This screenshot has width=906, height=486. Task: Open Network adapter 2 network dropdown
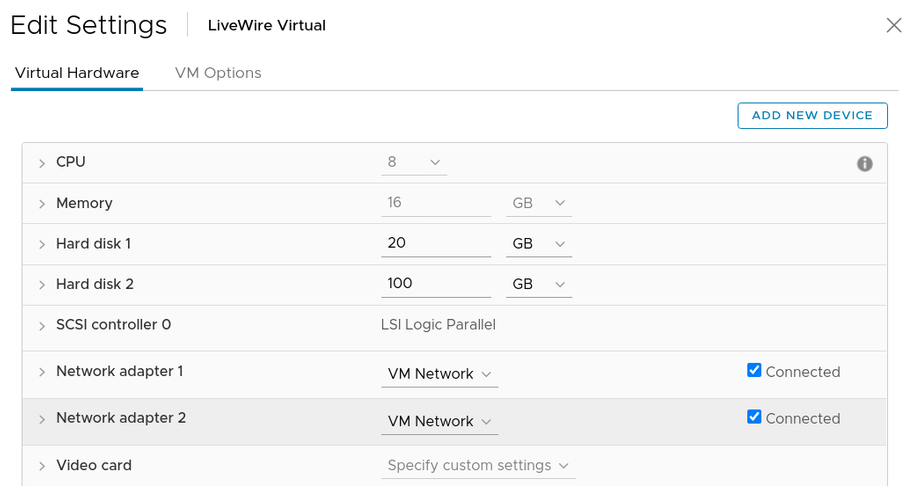click(x=439, y=421)
